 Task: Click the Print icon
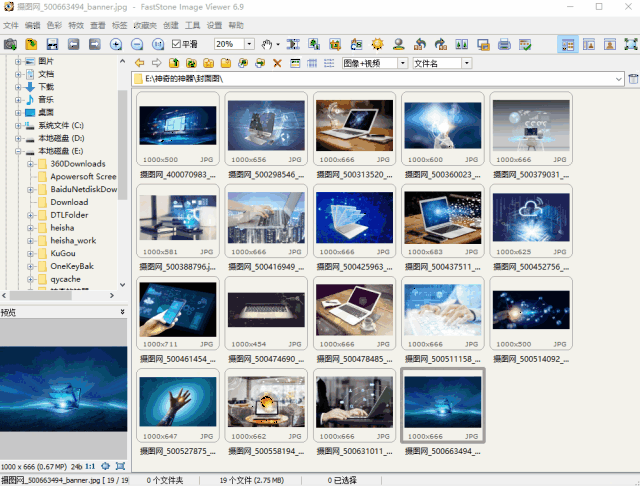click(x=504, y=44)
